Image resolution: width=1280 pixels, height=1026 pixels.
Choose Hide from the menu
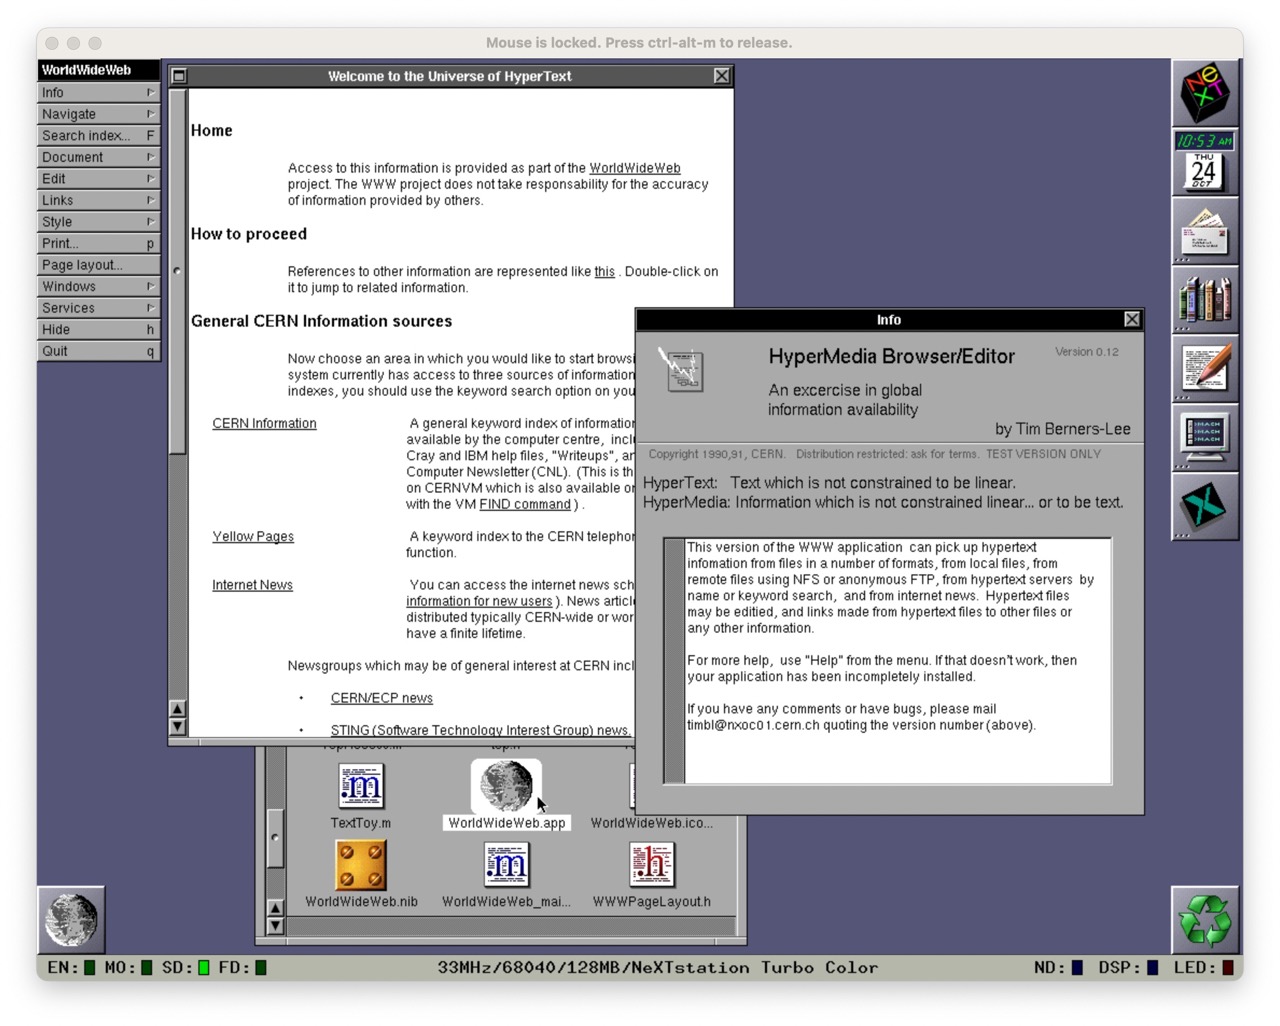98,329
